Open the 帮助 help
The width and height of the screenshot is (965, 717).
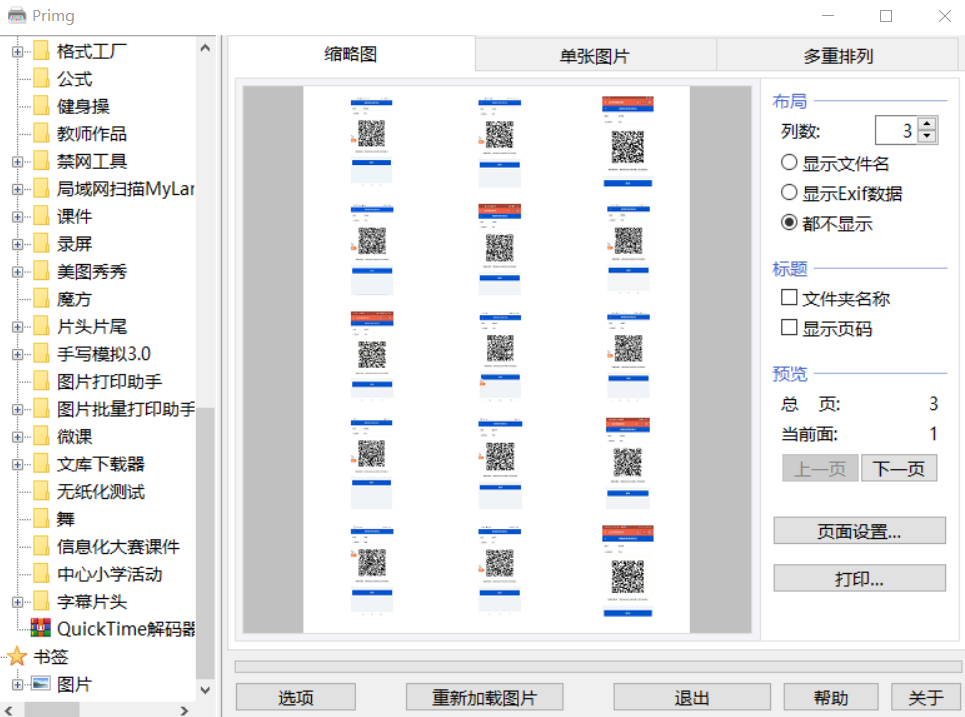[831, 697]
